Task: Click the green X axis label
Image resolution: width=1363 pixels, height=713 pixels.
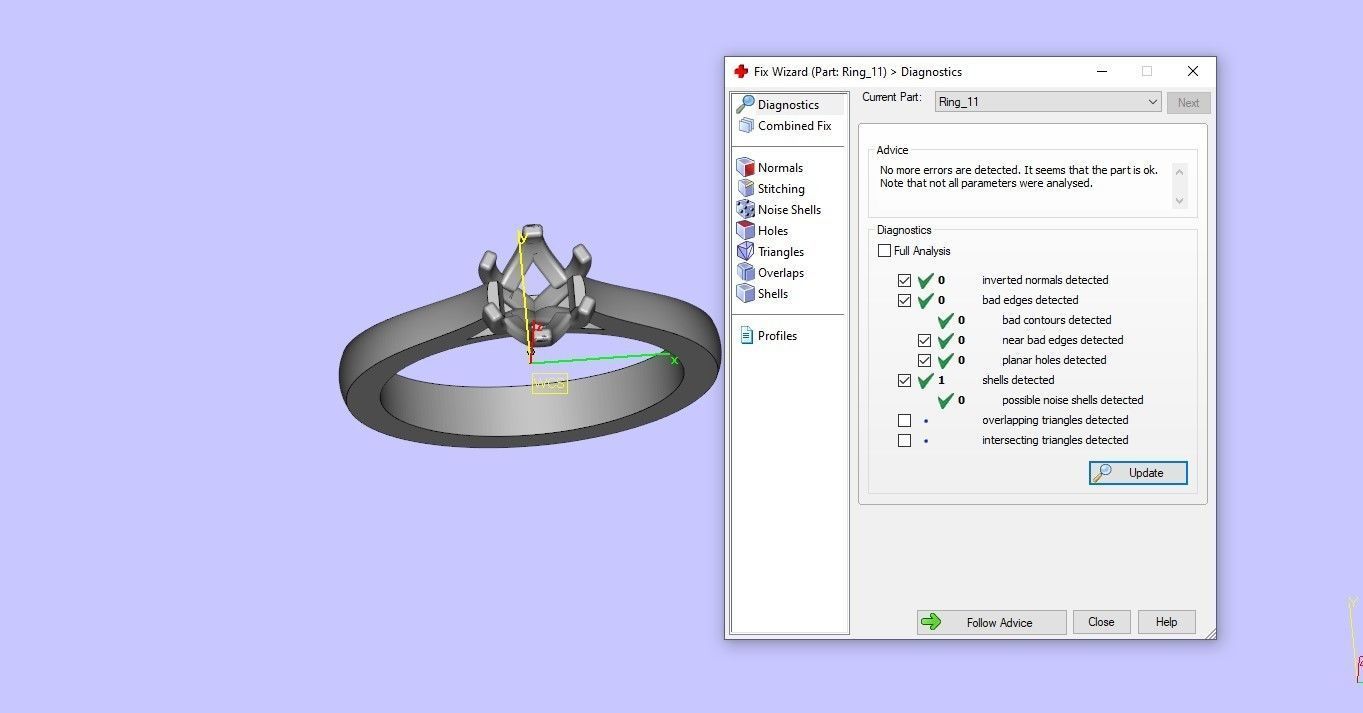Action: point(674,360)
